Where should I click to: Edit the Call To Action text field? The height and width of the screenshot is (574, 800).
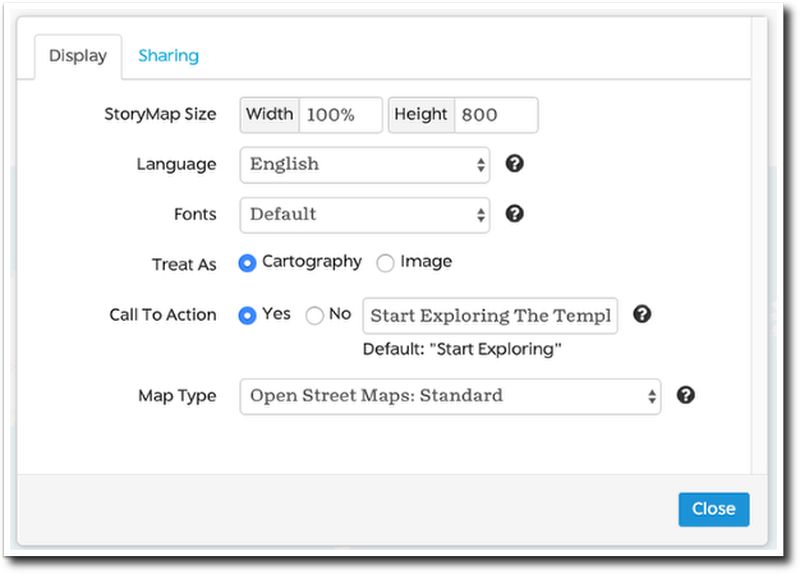click(490, 316)
